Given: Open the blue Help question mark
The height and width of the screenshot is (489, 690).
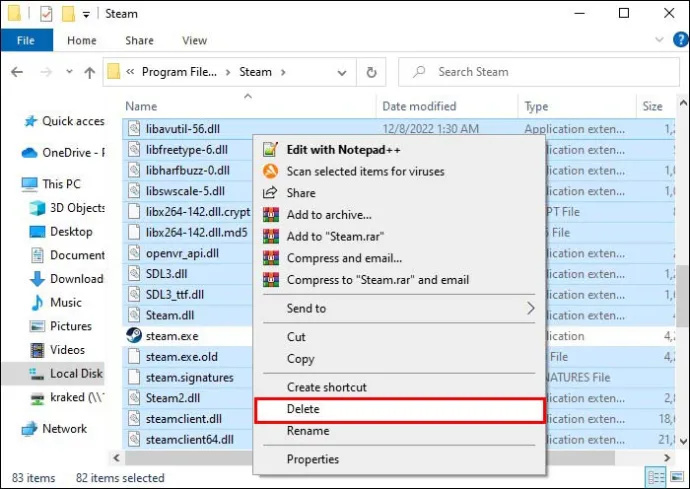Looking at the screenshot, I should [x=680, y=40].
